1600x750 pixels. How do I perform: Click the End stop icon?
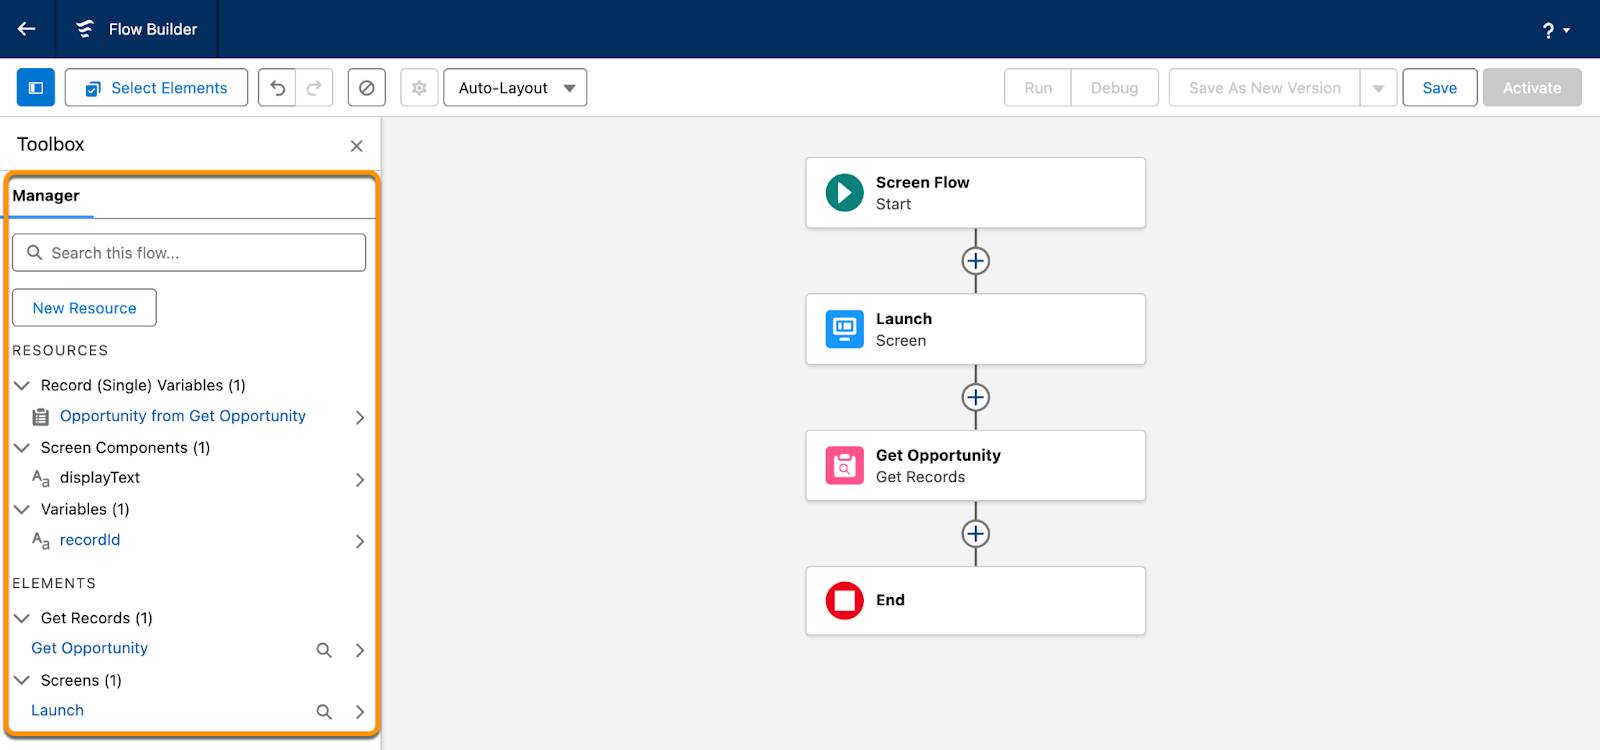[844, 601]
